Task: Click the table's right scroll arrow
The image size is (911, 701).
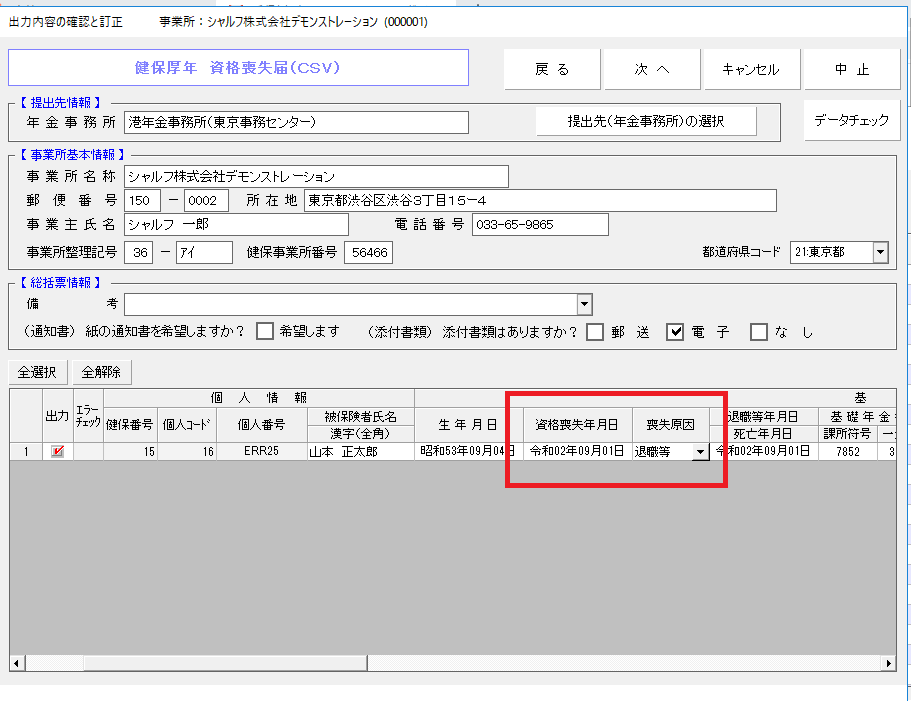Action: [888, 663]
